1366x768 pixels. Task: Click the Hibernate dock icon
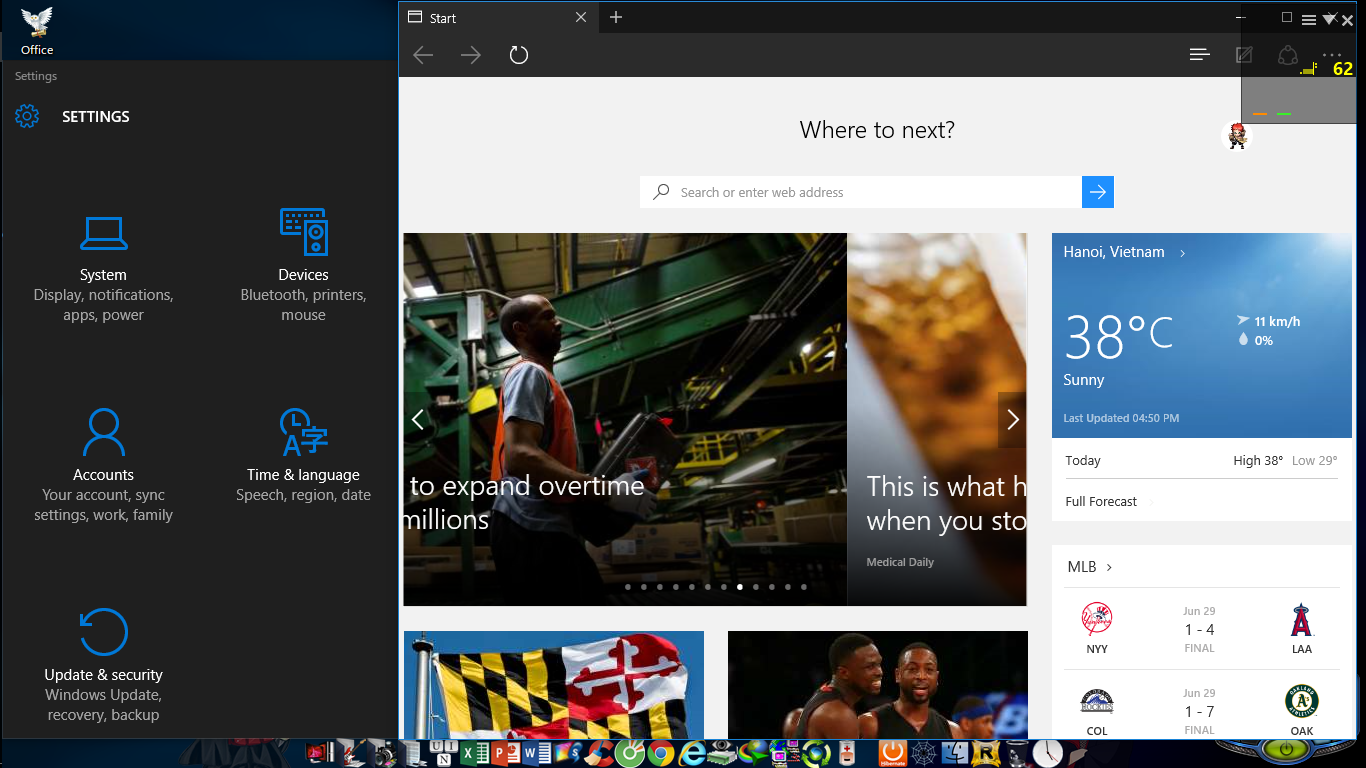pos(892,753)
